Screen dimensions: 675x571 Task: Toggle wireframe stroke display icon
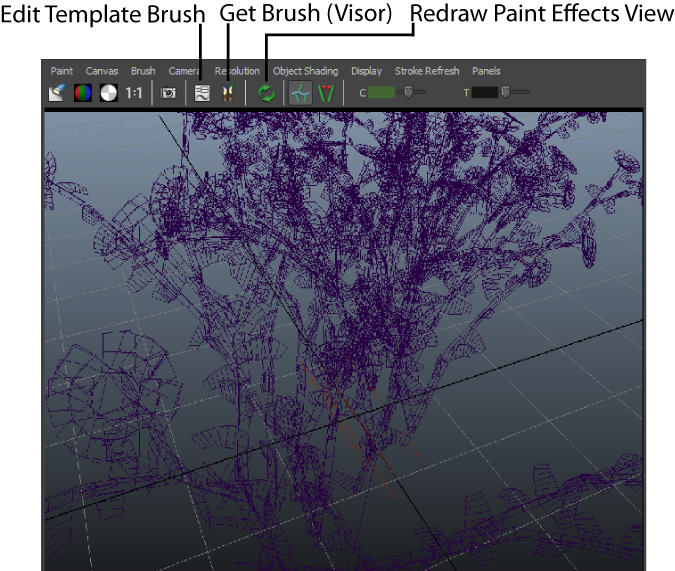point(300,93)
